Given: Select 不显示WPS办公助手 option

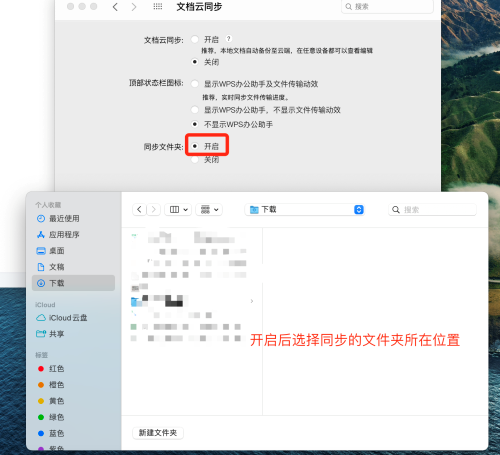Looking at the screenshot, I should pos(195,124).
